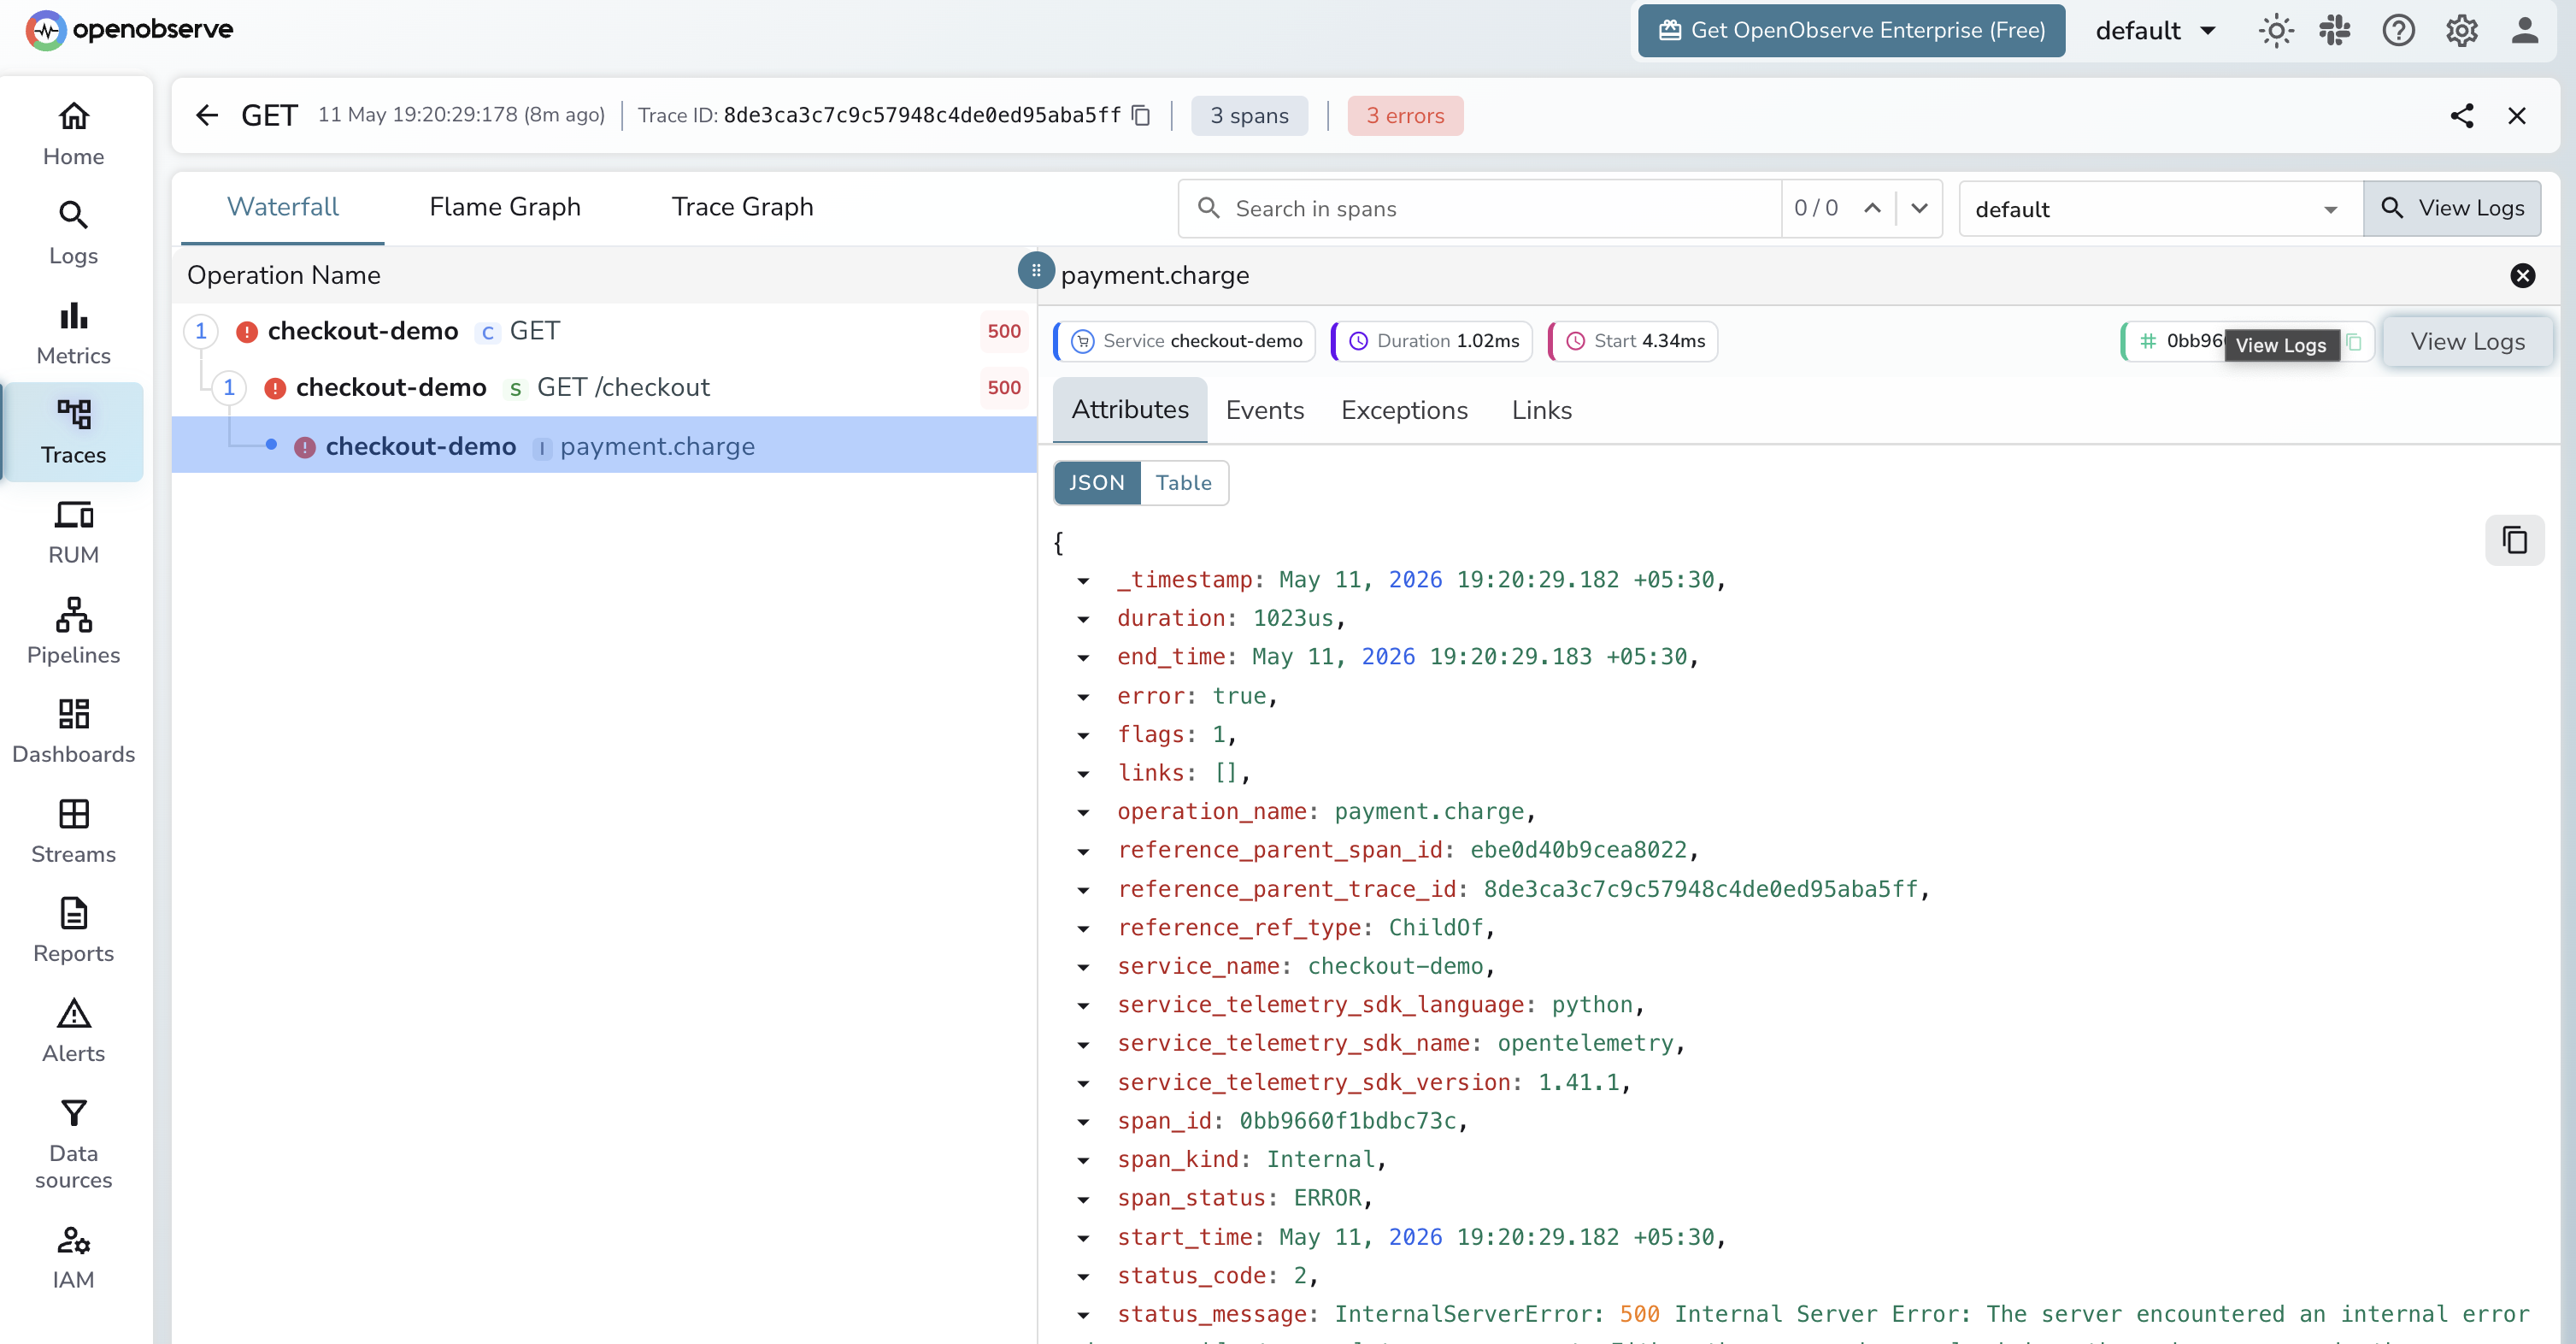
Task: Click the panel resize handle icon
Action: [1036, 270]
